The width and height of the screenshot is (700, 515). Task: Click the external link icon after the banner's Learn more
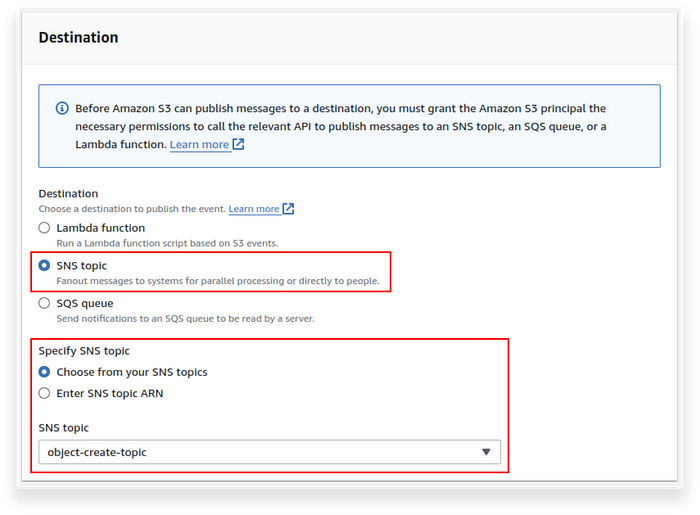click(238, 144)
